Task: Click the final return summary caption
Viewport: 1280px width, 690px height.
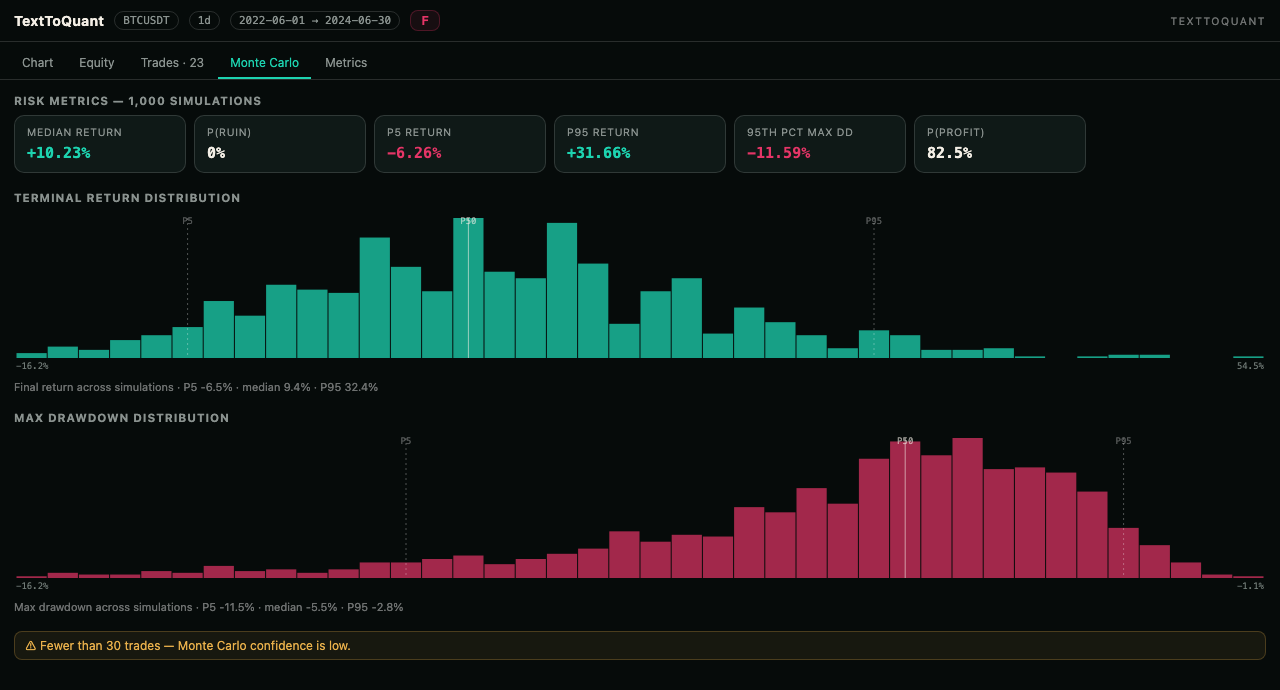Action: click(196, 387)
